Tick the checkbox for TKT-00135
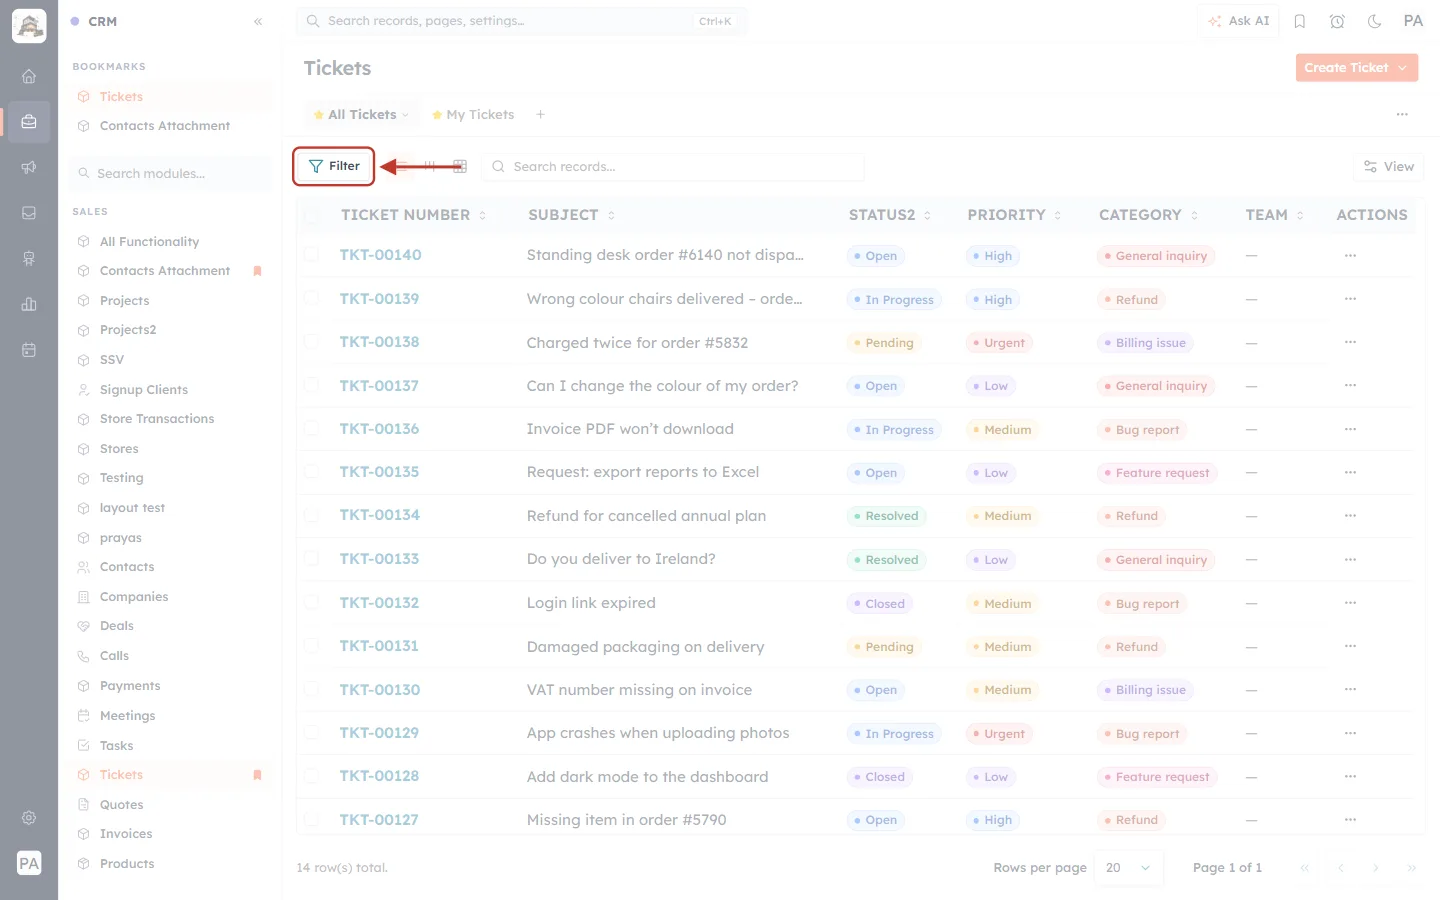 (x=311, y=472)
